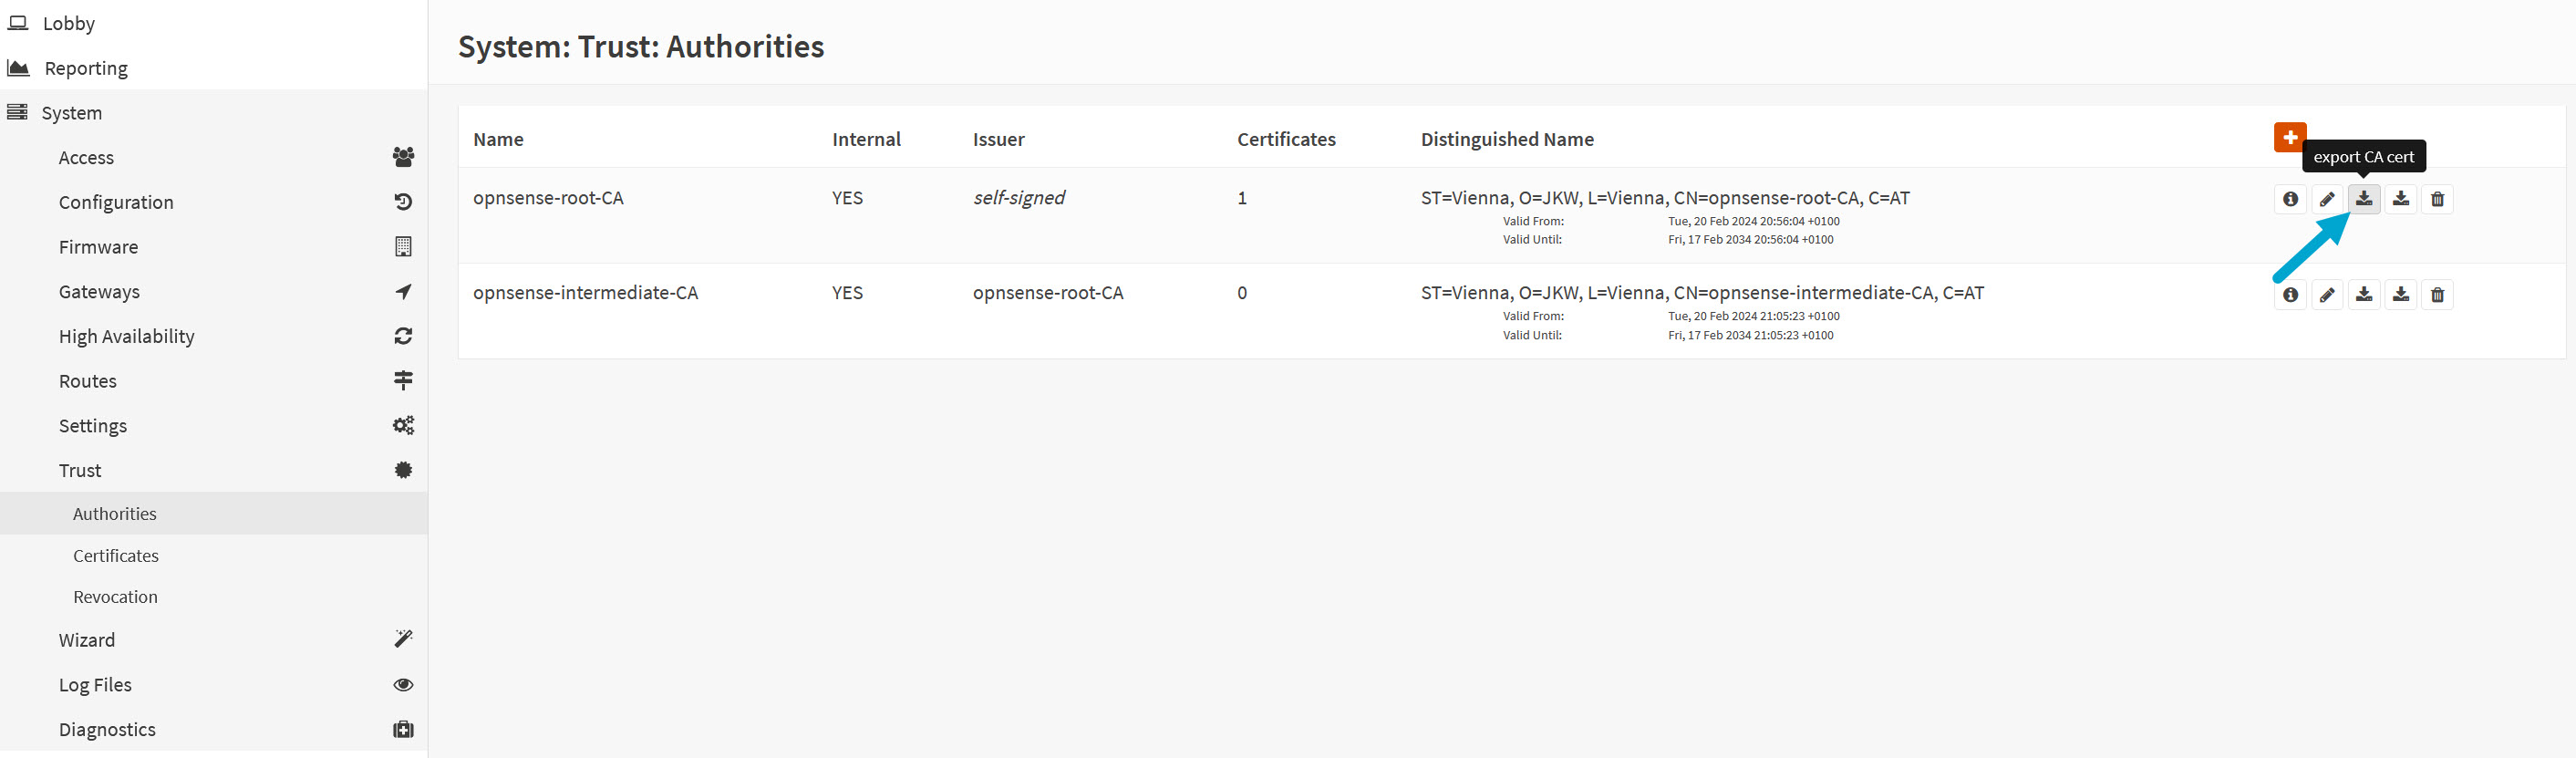This screenshot has height=758, width=2576.
Task: Click the System: Trust: Authorities heading
Action: [641, 47]
